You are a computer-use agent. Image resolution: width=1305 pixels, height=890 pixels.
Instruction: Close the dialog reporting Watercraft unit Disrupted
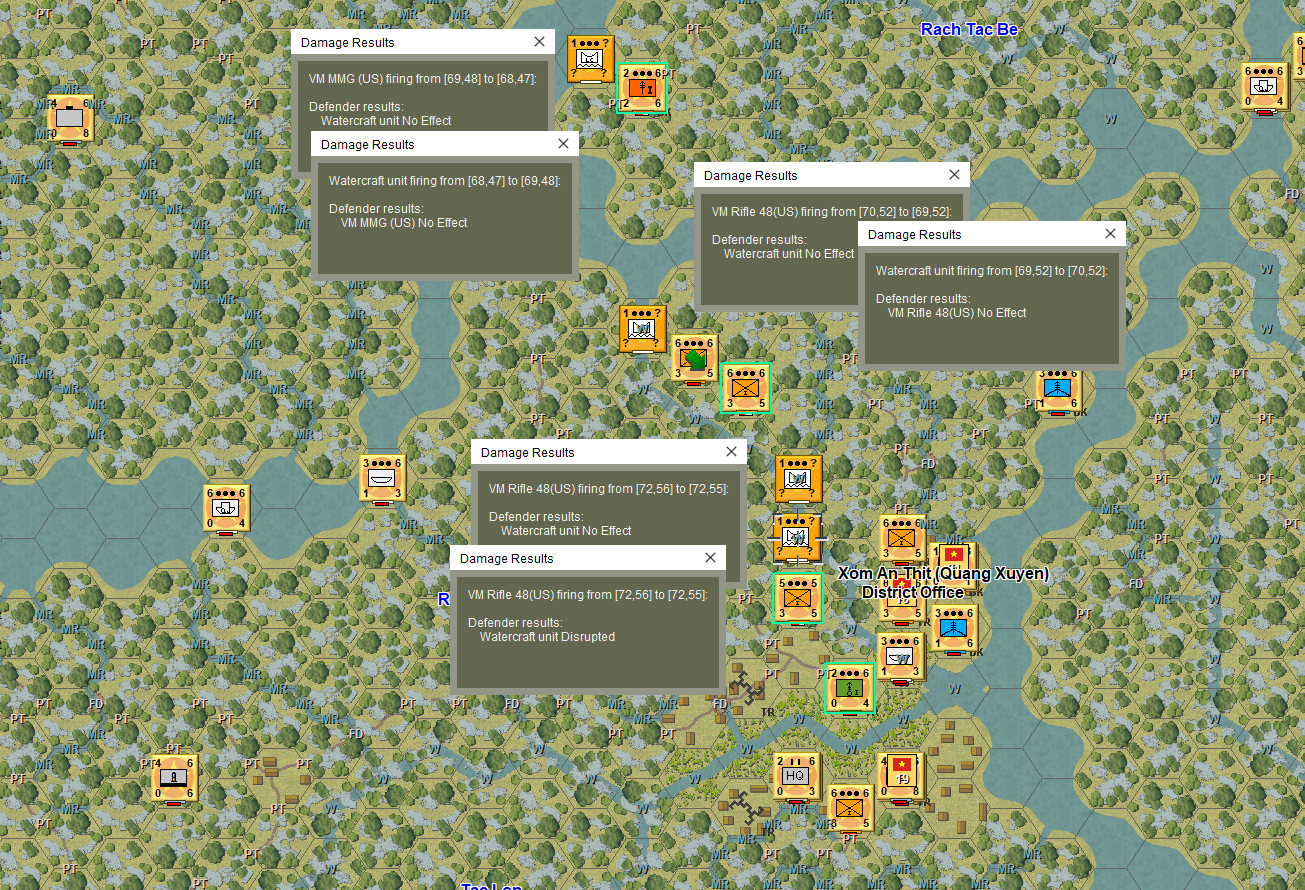(711, 558)
